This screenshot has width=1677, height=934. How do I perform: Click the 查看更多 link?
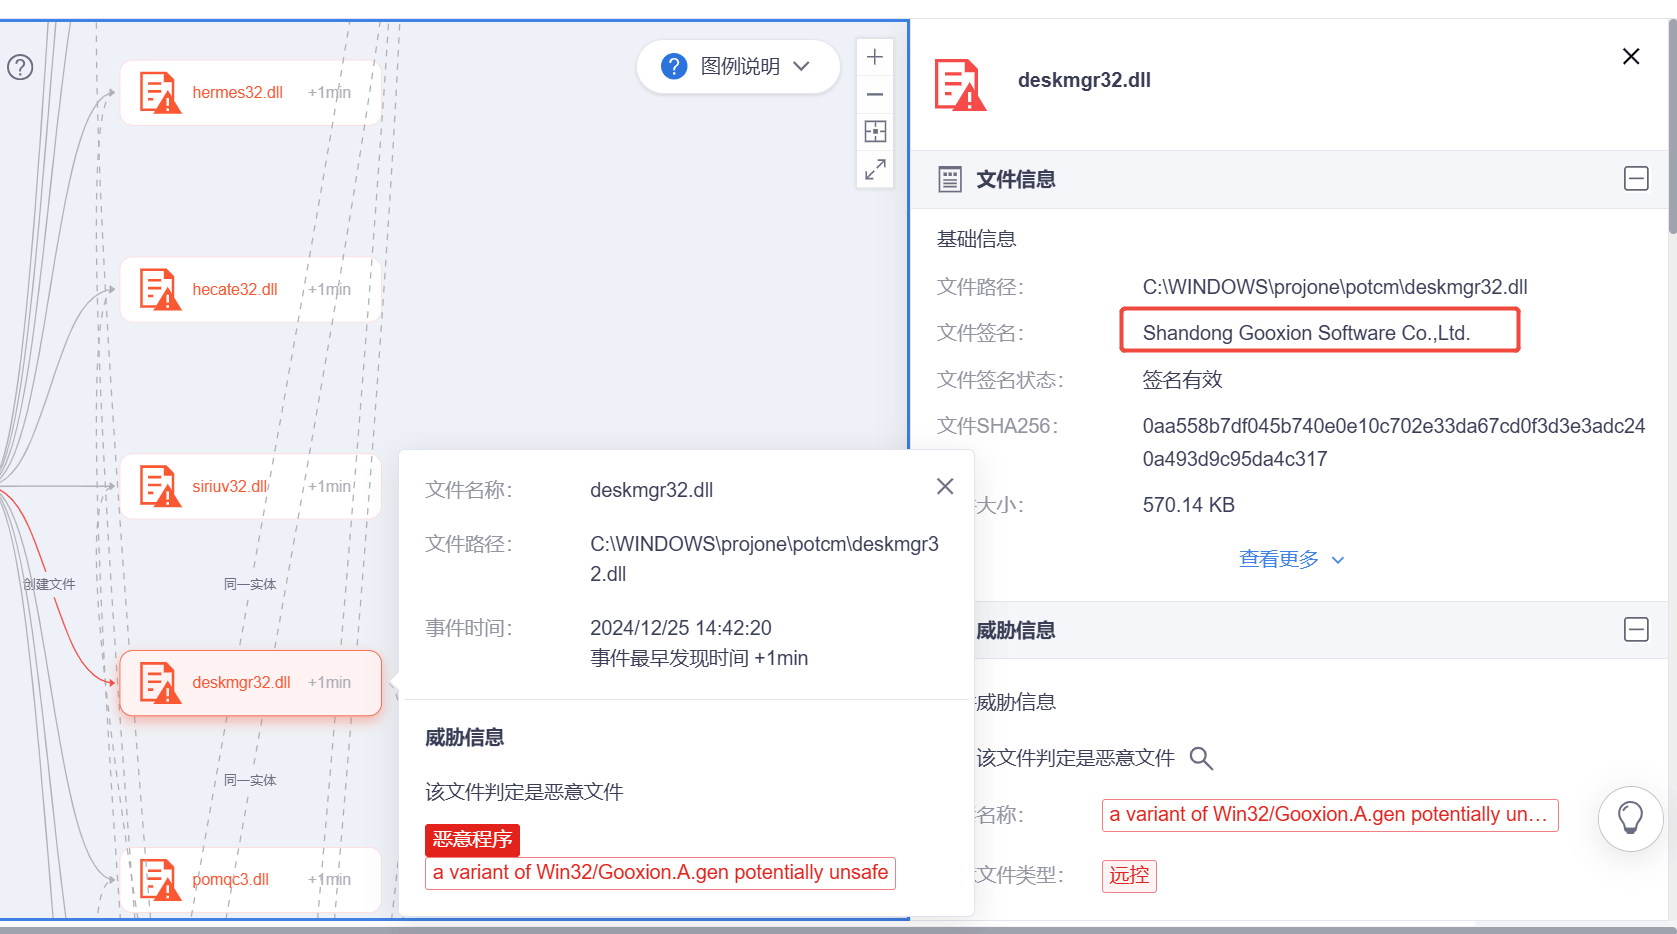[x=1279, y=558]
